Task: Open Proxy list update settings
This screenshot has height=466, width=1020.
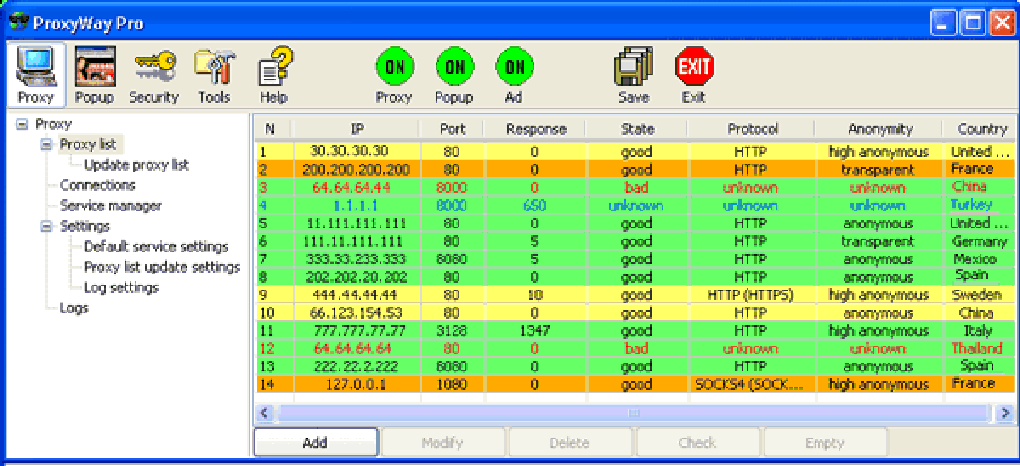Action: click(x=162, y=267)
